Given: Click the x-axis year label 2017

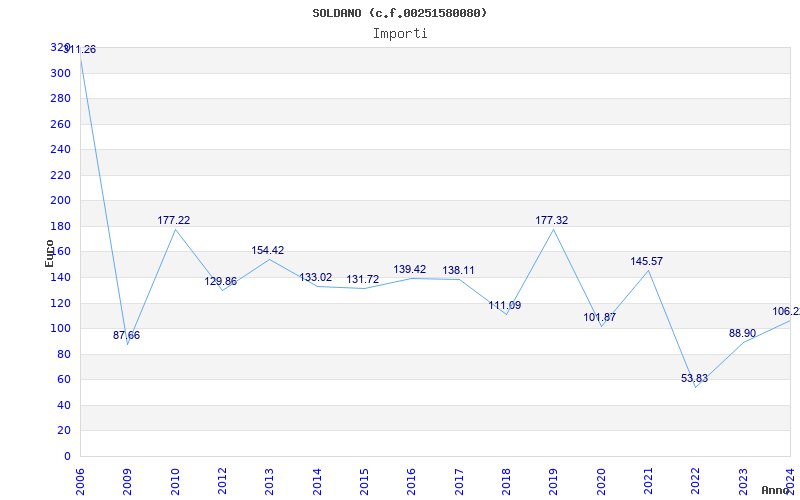Looking at the screenshot, I should (459, 482).
